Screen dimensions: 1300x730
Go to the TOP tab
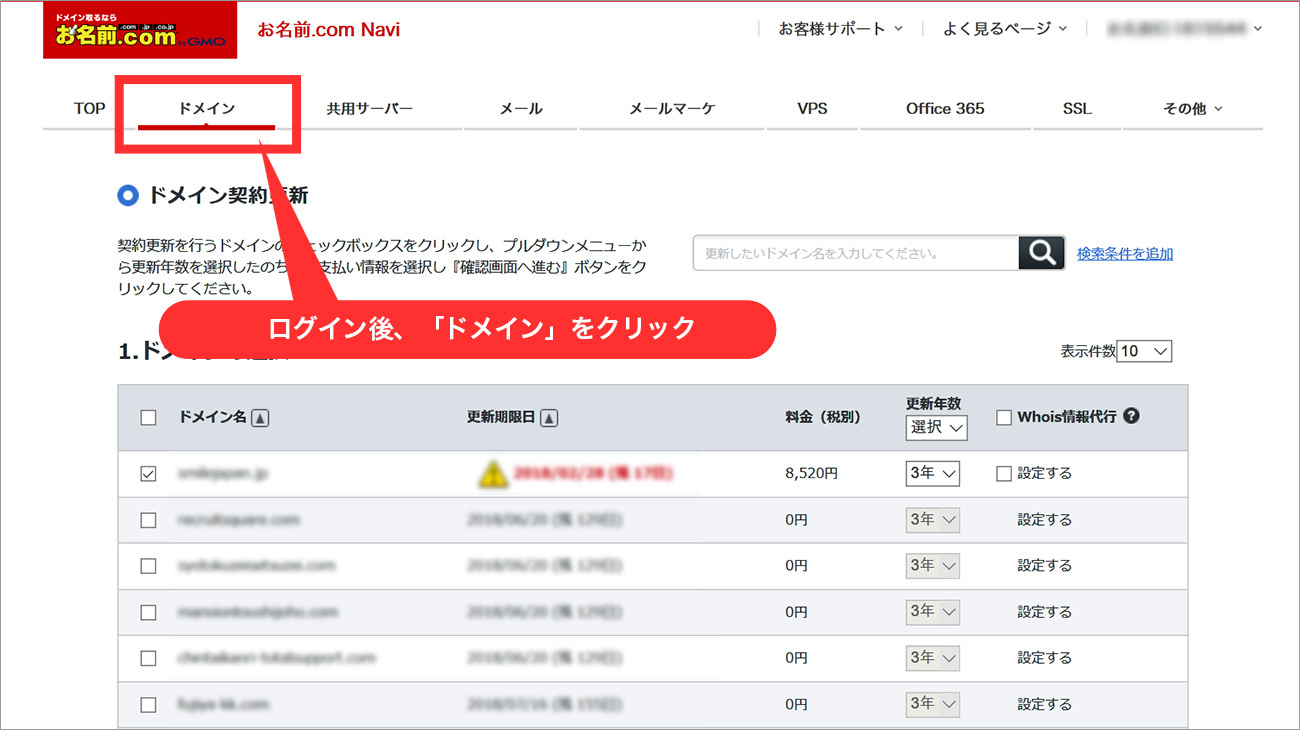pyautogui.click(x=89, y=108)
